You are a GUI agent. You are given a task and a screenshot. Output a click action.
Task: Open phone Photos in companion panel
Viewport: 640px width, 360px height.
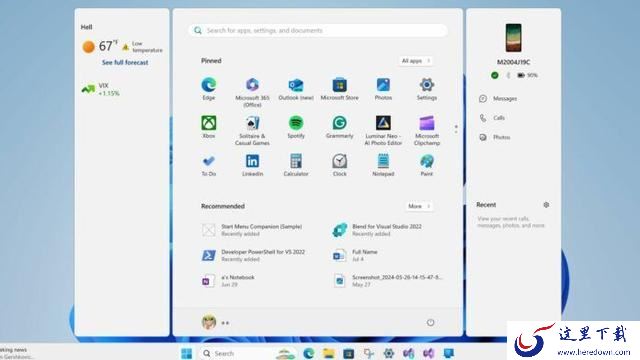pos(495,137)
